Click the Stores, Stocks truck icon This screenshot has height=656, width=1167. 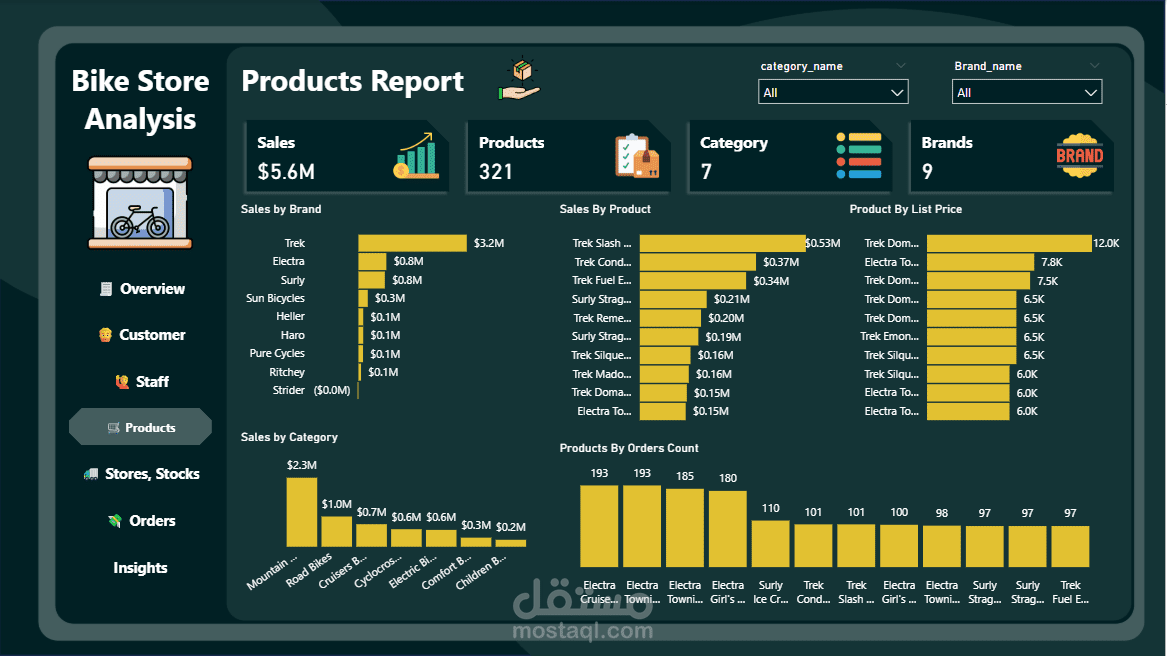point(91,474)
